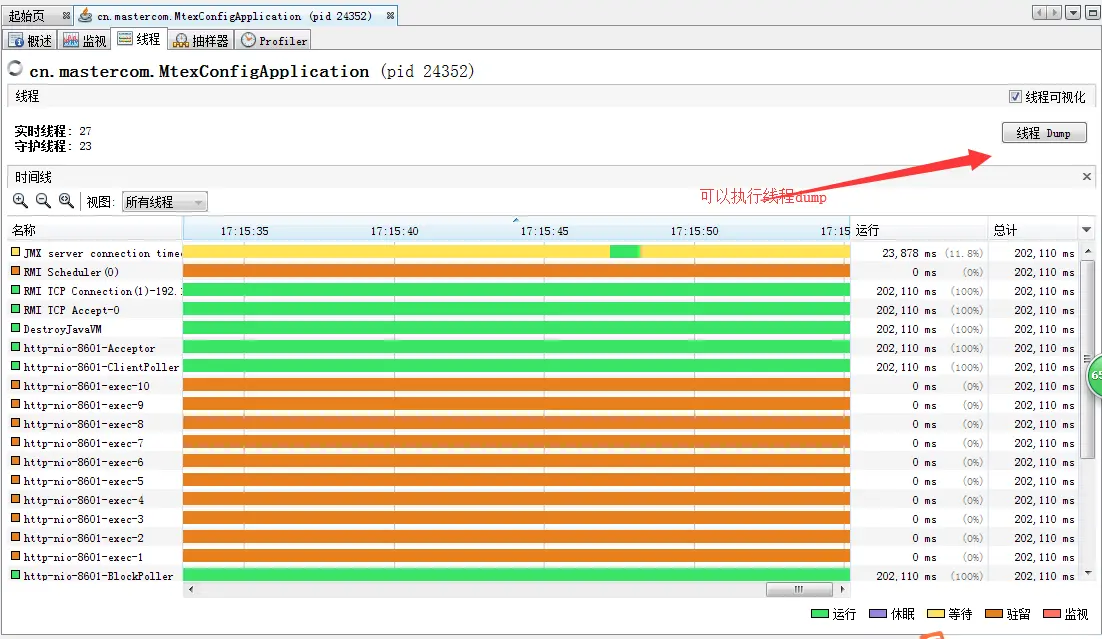Click the 23,878 ms running time value
Viewport: 1102px width, 639px height.
point(909,252)
